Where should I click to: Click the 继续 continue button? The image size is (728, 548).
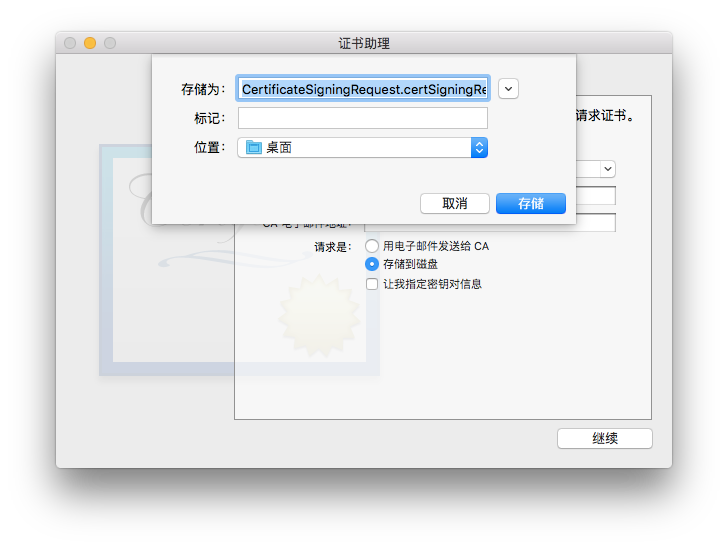tap(605, 438)
